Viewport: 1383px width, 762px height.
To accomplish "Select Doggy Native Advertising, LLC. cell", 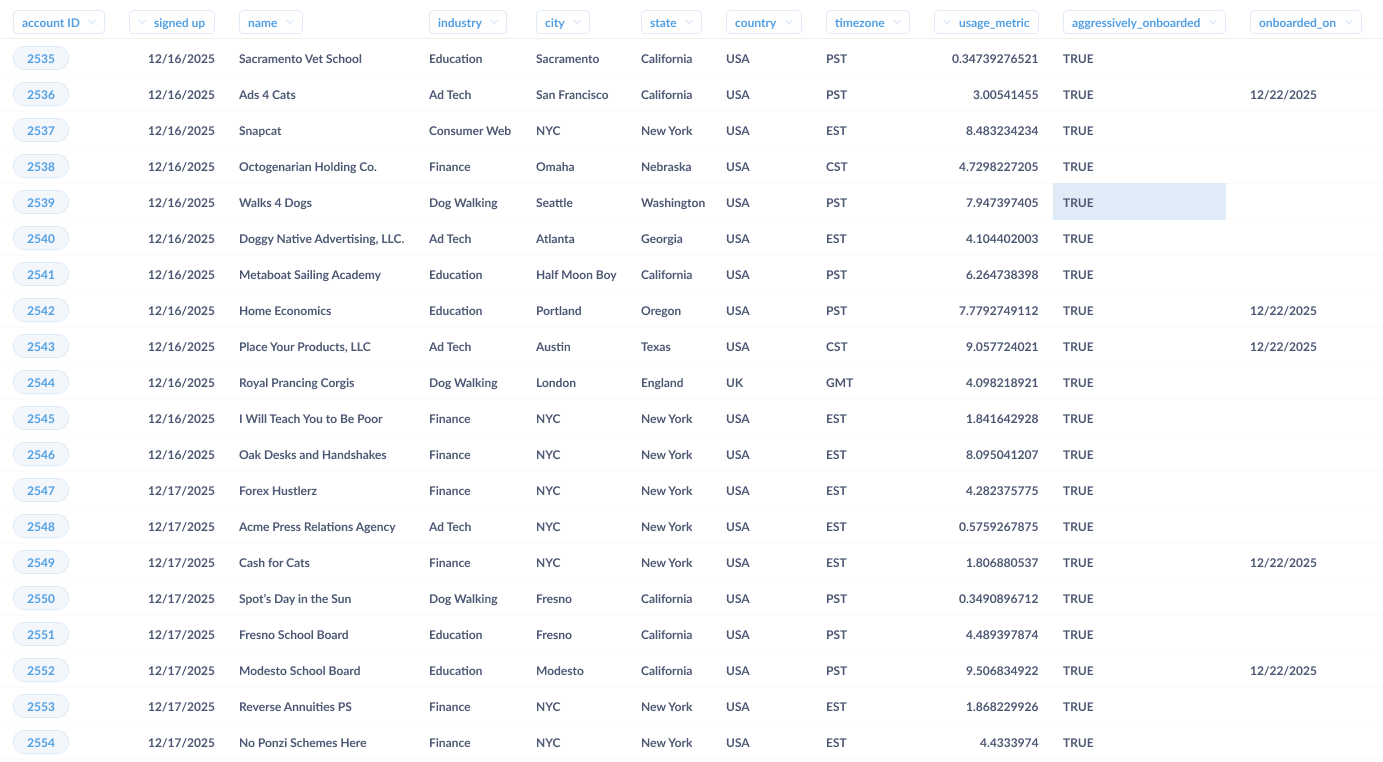I will (322, 239).
